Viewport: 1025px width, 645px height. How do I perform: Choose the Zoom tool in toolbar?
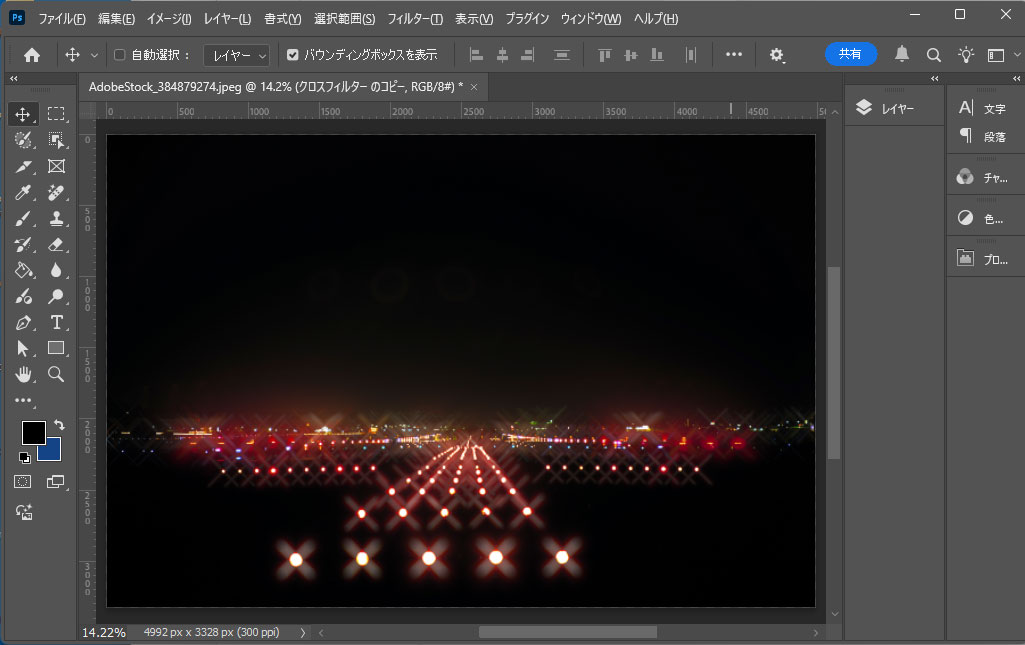point(56,374)
